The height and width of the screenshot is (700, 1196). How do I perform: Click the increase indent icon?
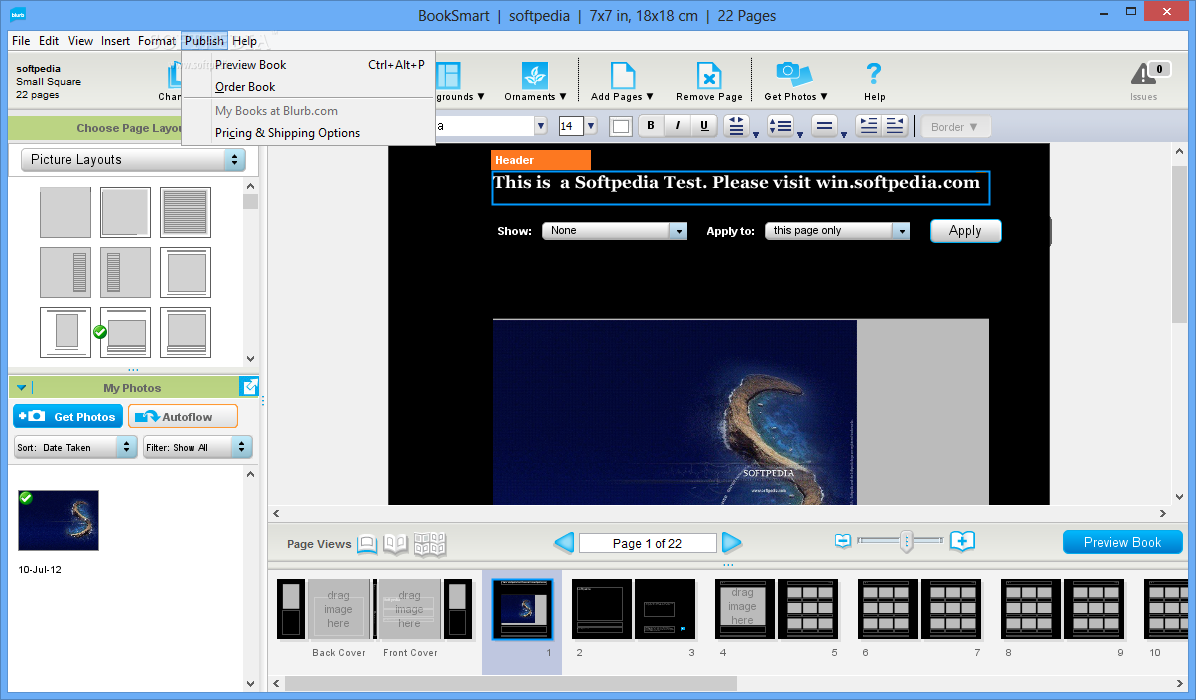pyautogui.click(x=868, y=126)
